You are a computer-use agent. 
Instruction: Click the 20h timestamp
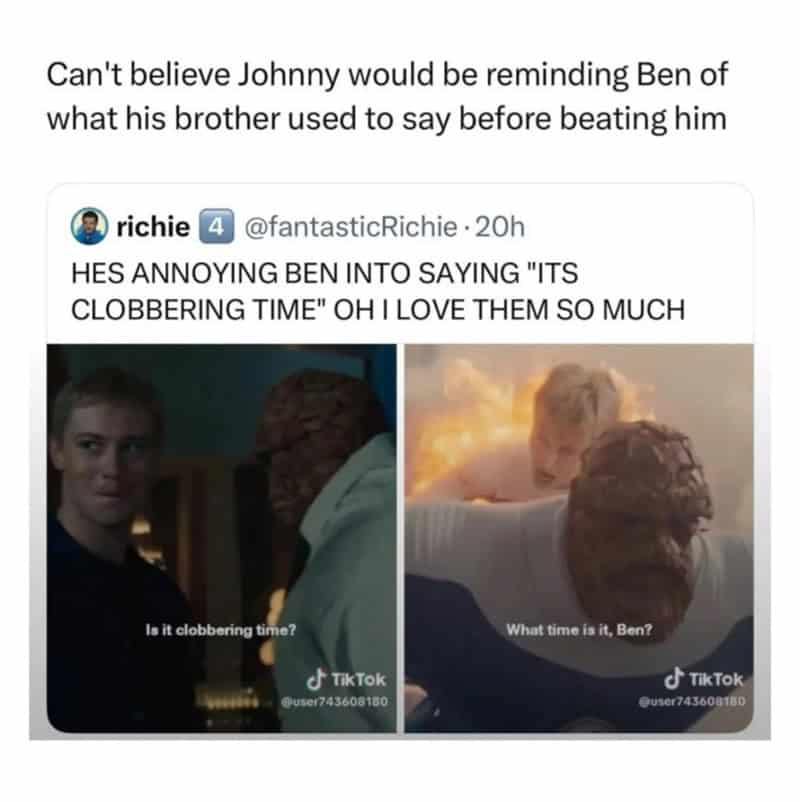500,227
